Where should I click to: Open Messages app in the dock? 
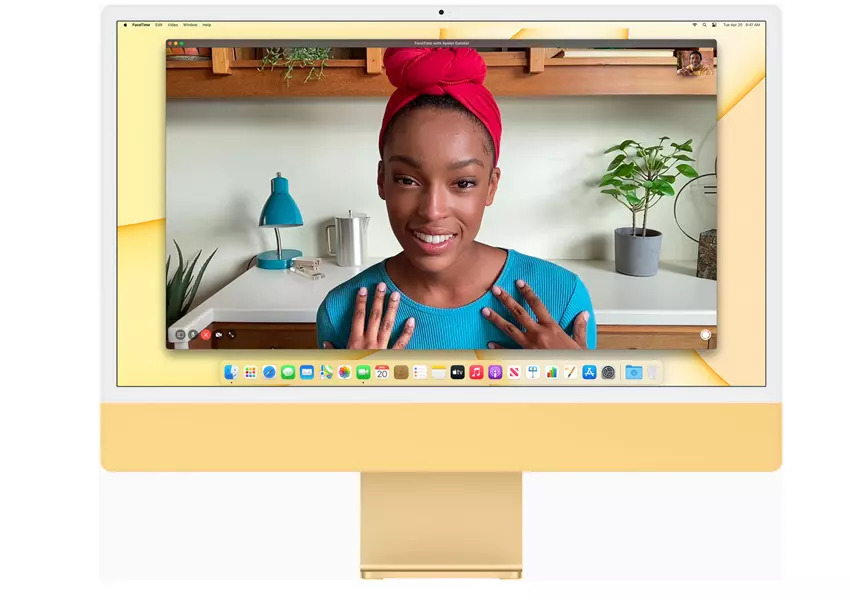(x=288, y=372)
